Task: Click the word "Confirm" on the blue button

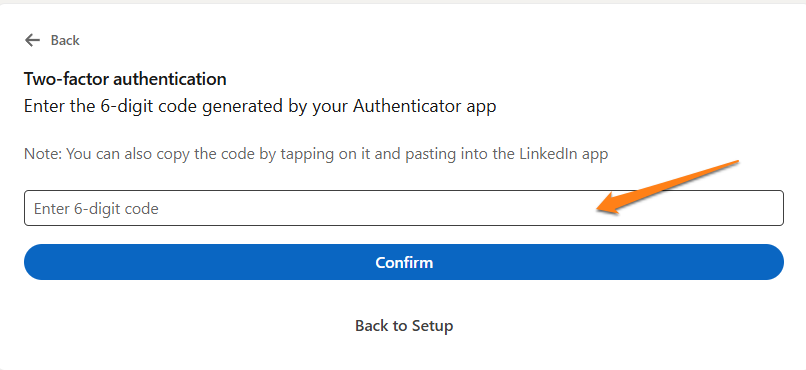Action: click(404, 263)
